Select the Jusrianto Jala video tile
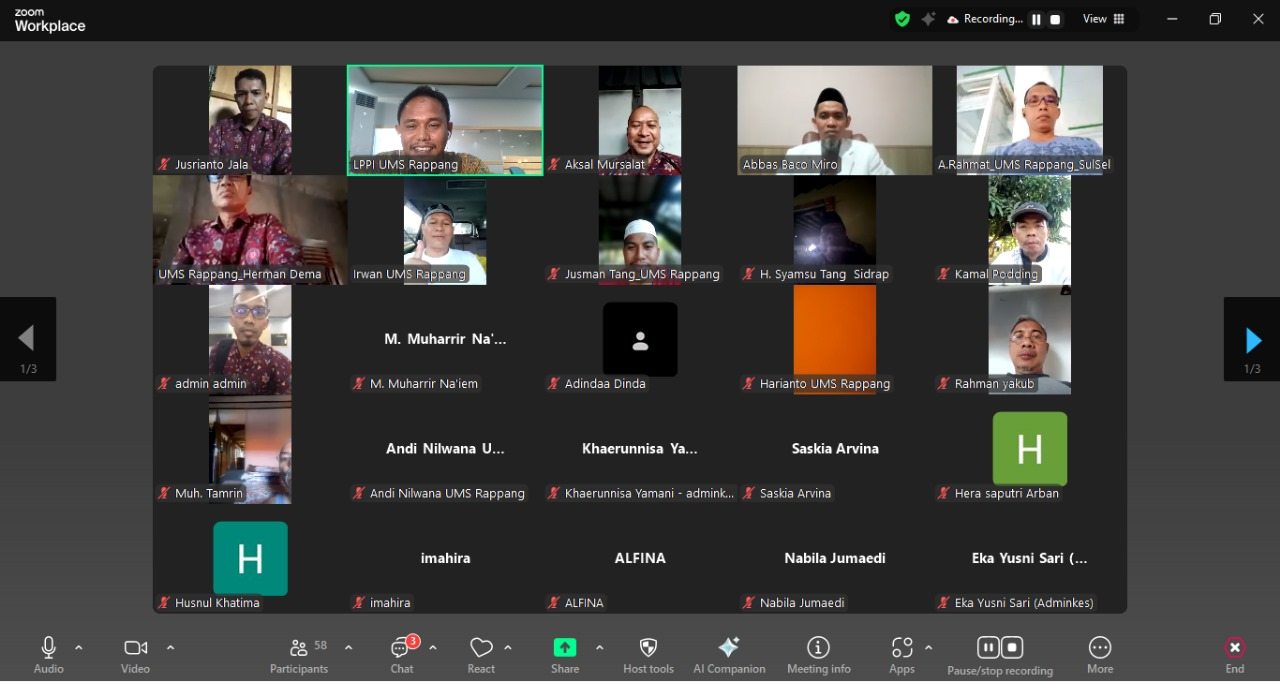The image size is (1280, 682). (x=250, y=120)
